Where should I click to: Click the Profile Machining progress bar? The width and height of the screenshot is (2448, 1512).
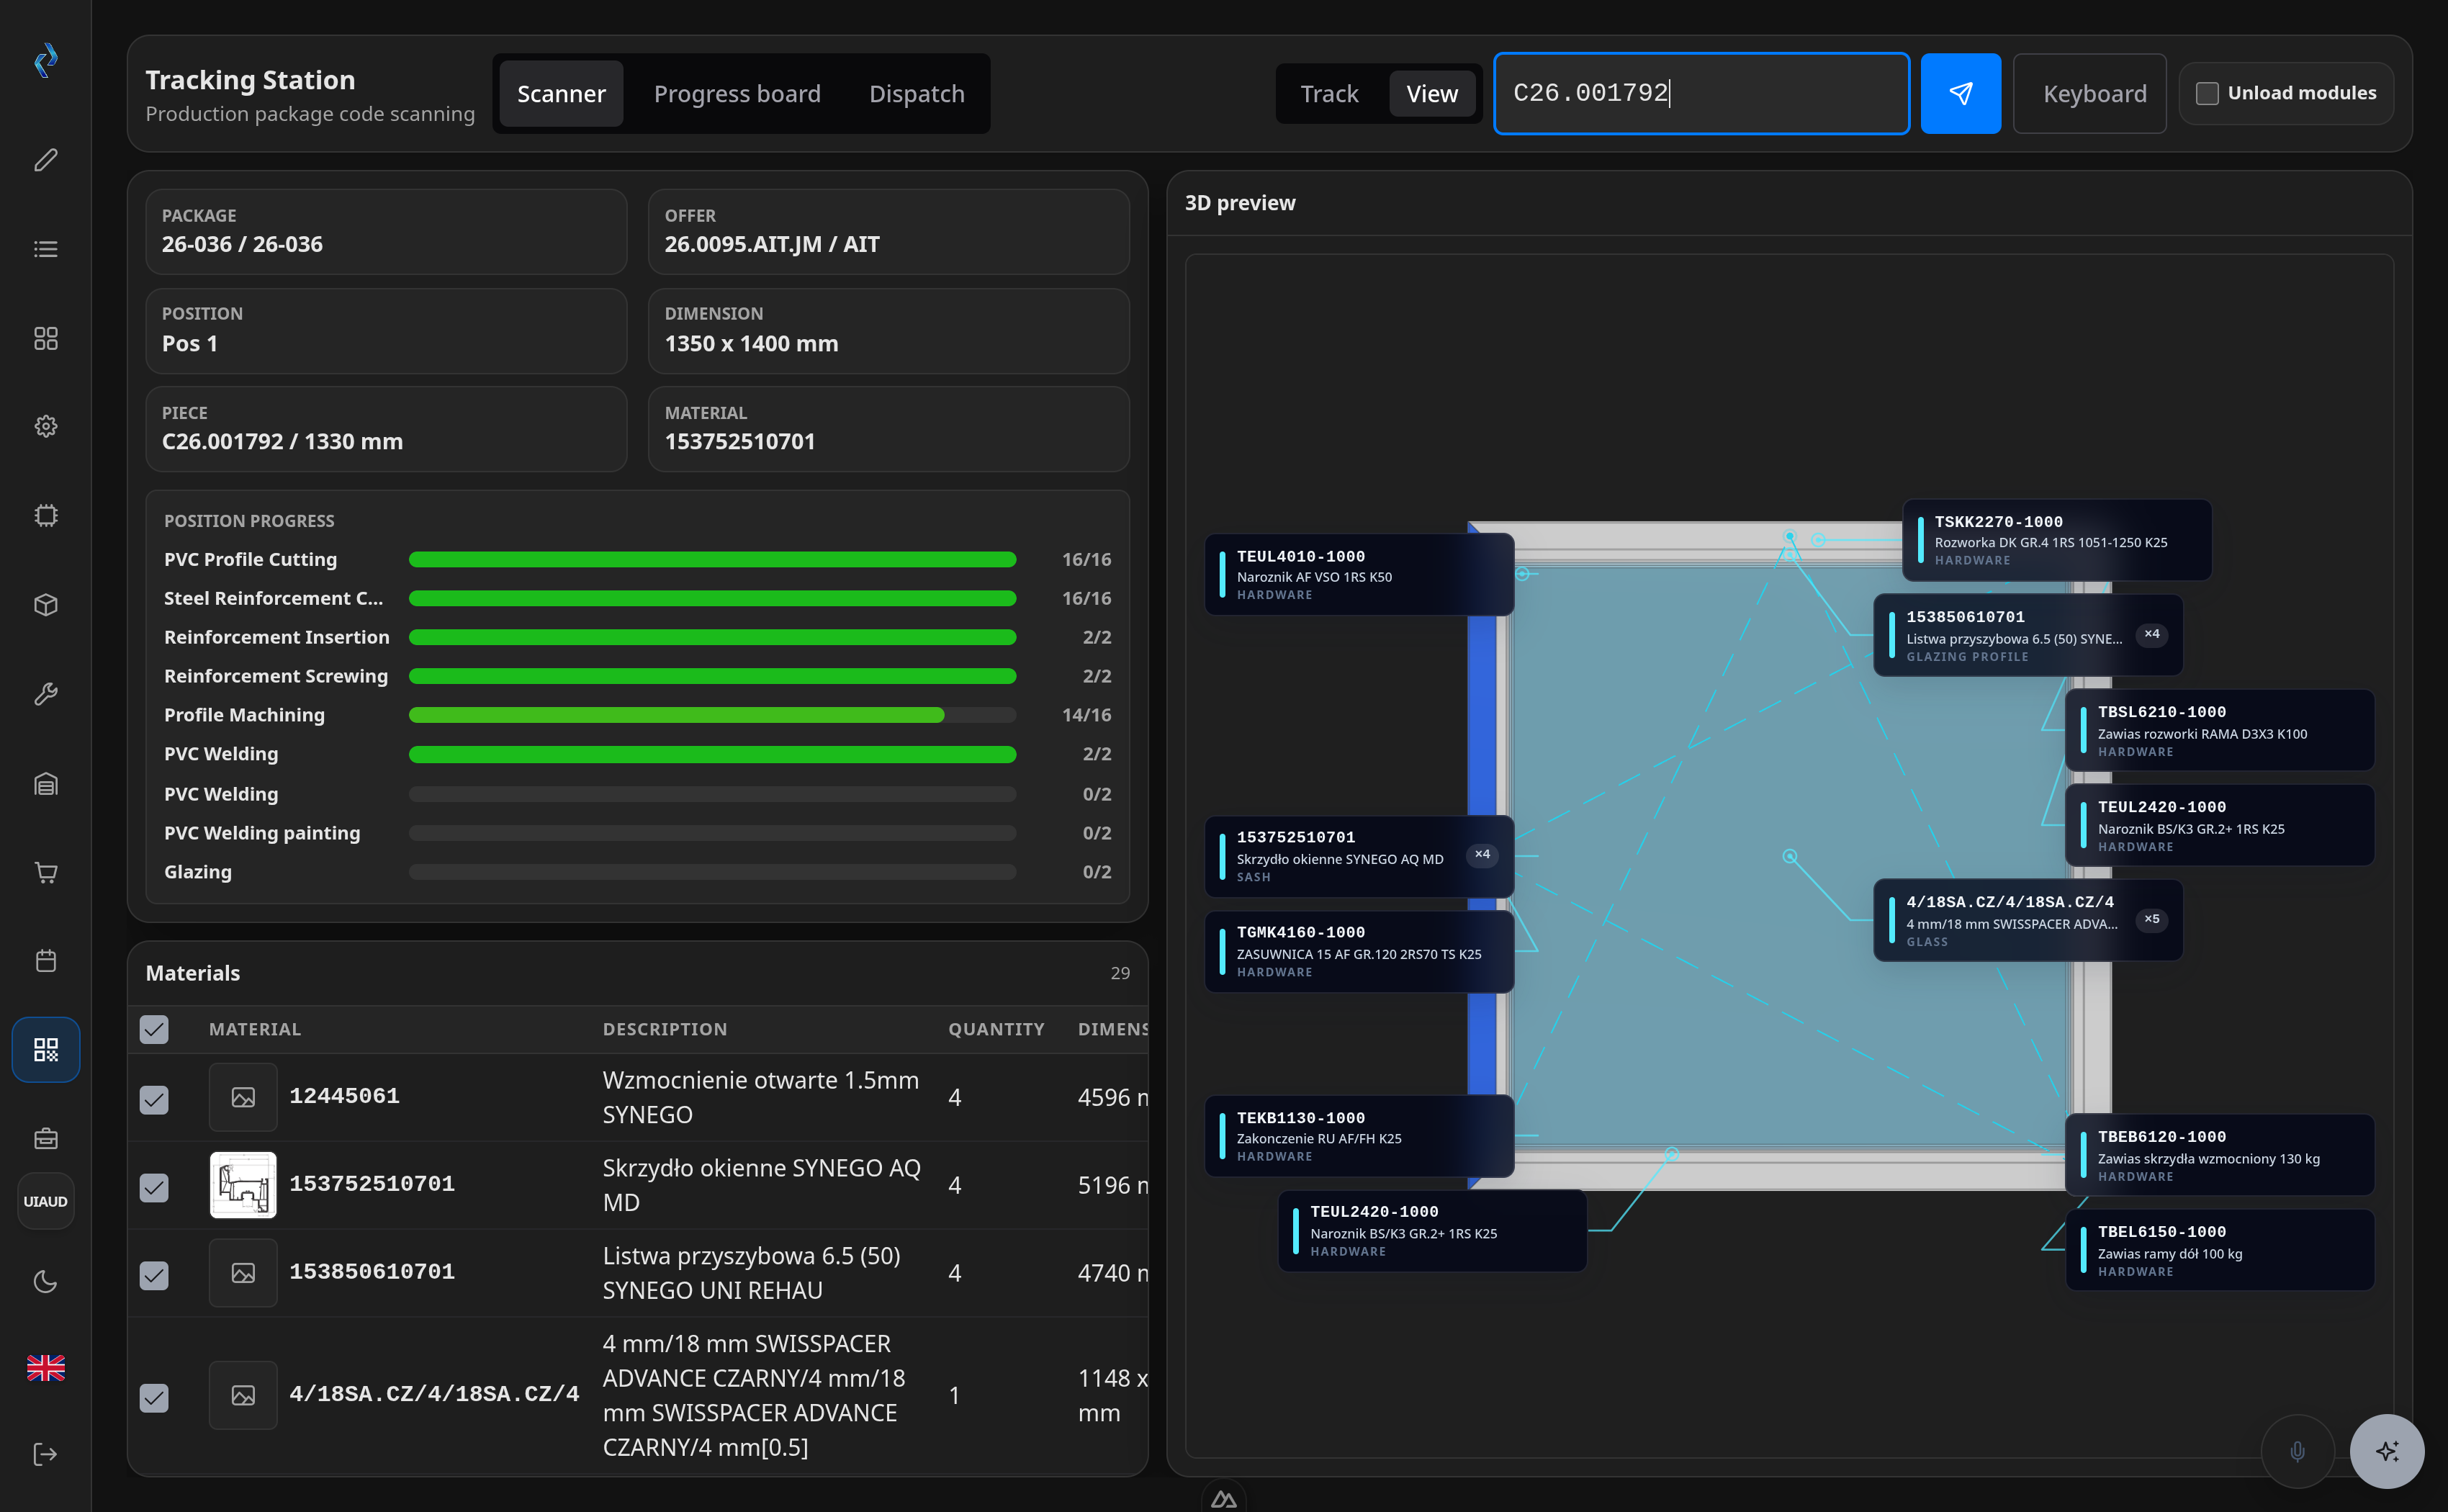(x=712, y=715)
